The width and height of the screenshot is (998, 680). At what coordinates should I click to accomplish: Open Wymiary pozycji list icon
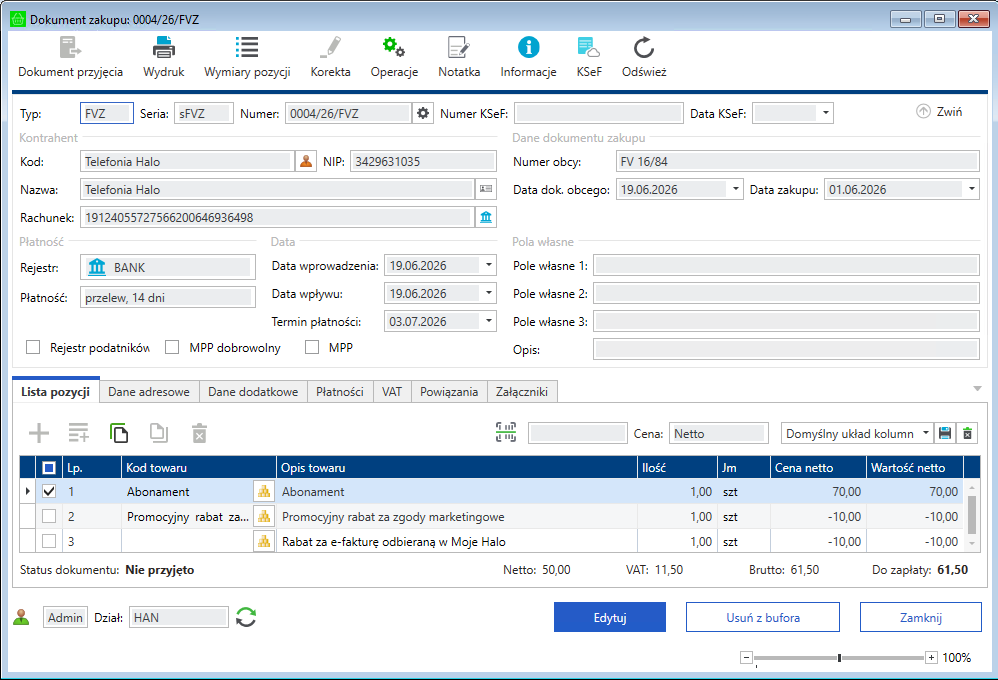pyautogui.click(x=247, y=47)
